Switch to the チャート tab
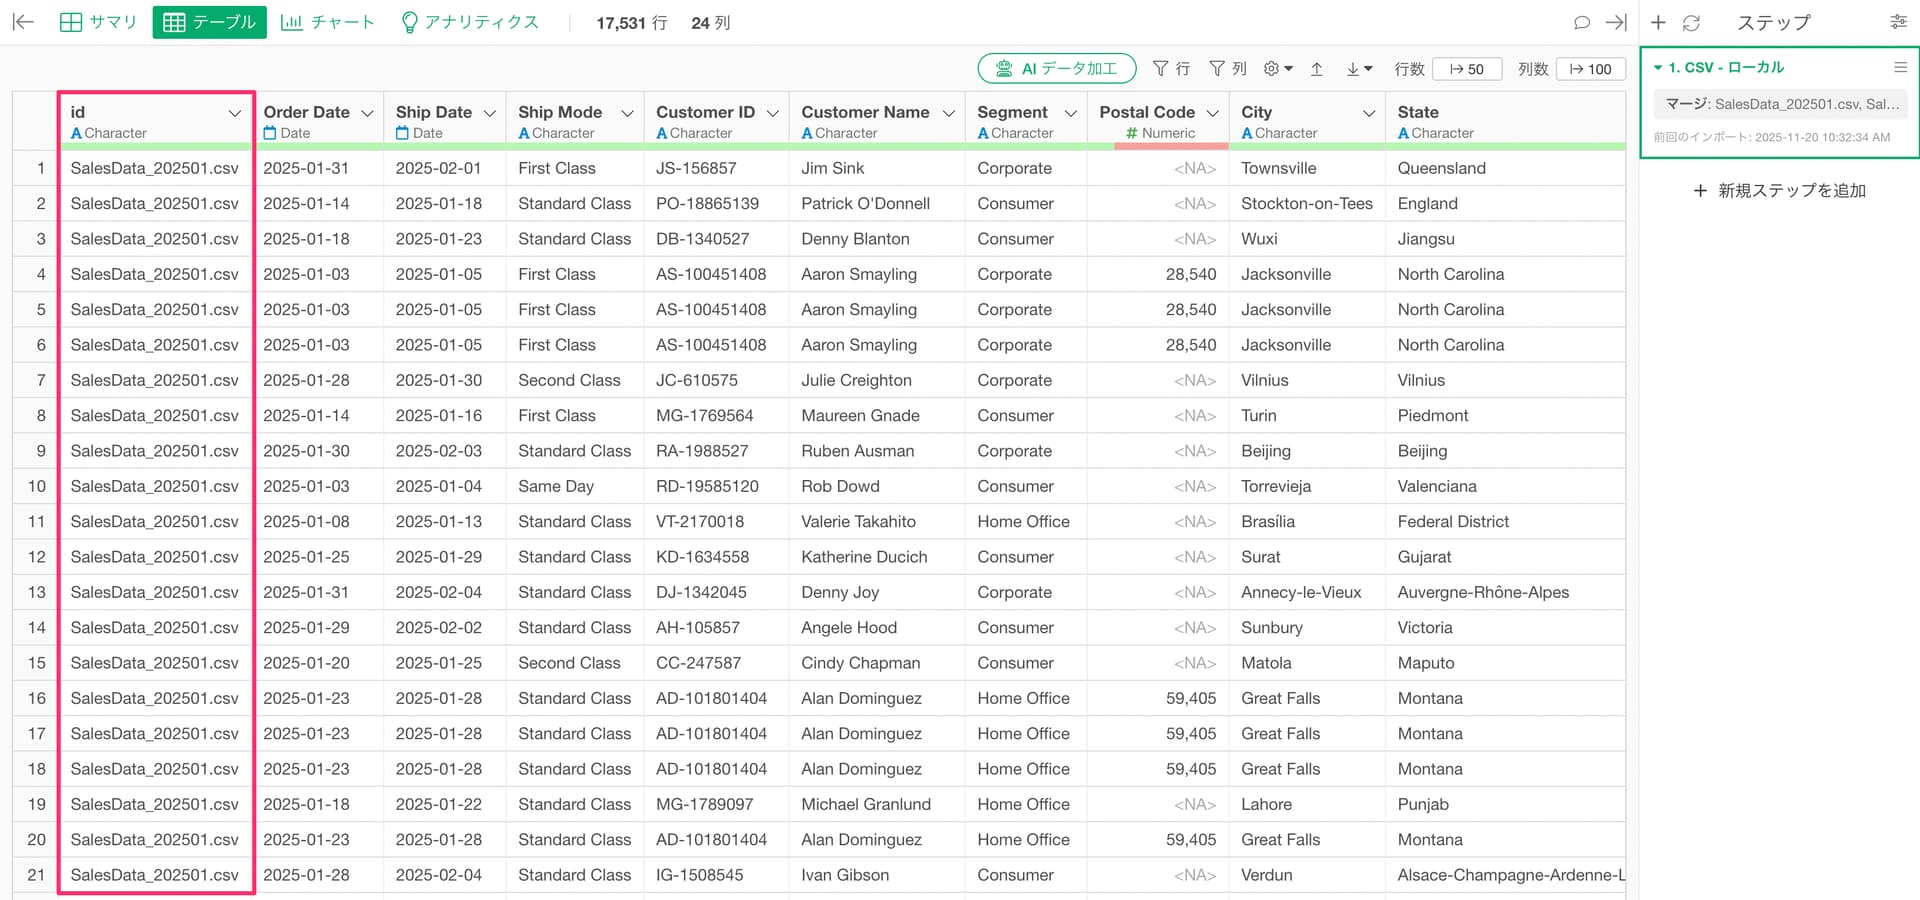Screen dimensions: 1920x900 click(328, 22)
